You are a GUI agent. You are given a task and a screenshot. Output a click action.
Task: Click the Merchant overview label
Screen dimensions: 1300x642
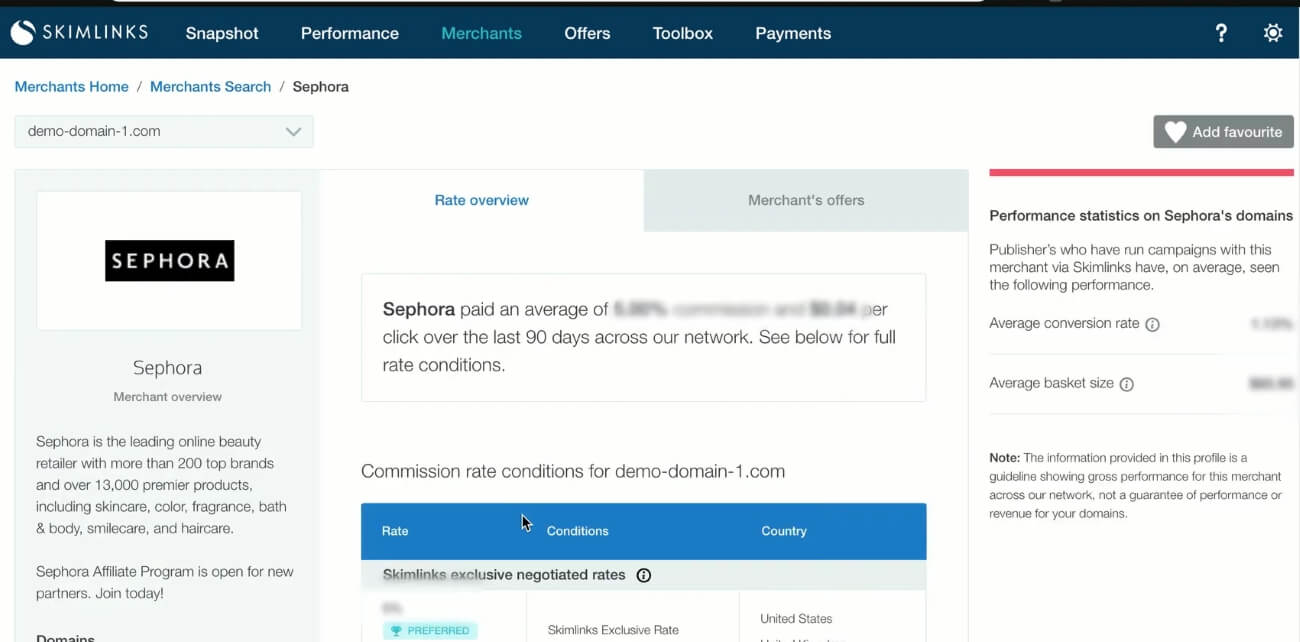click(x=168, y=397)
